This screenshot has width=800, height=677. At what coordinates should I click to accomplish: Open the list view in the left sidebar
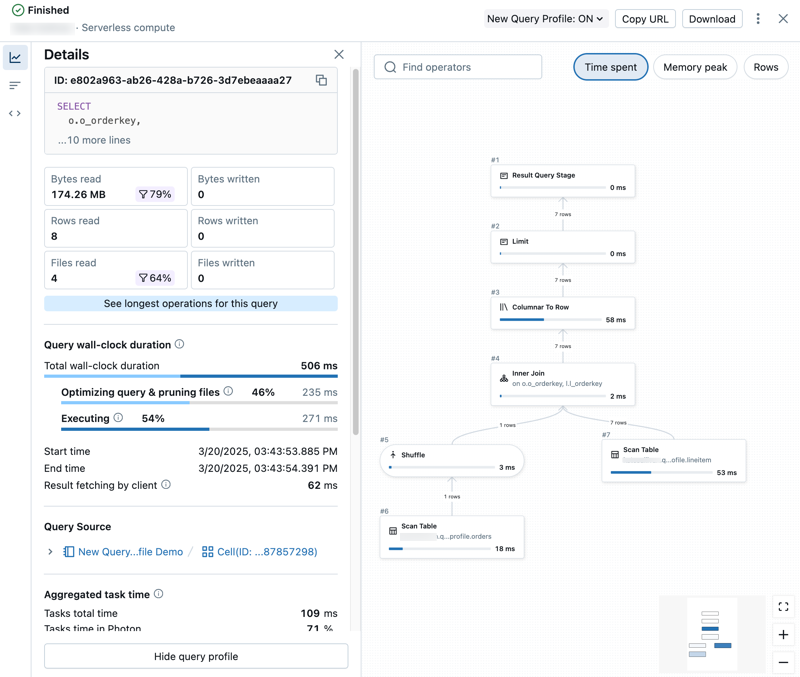click(x=14, y=85)
